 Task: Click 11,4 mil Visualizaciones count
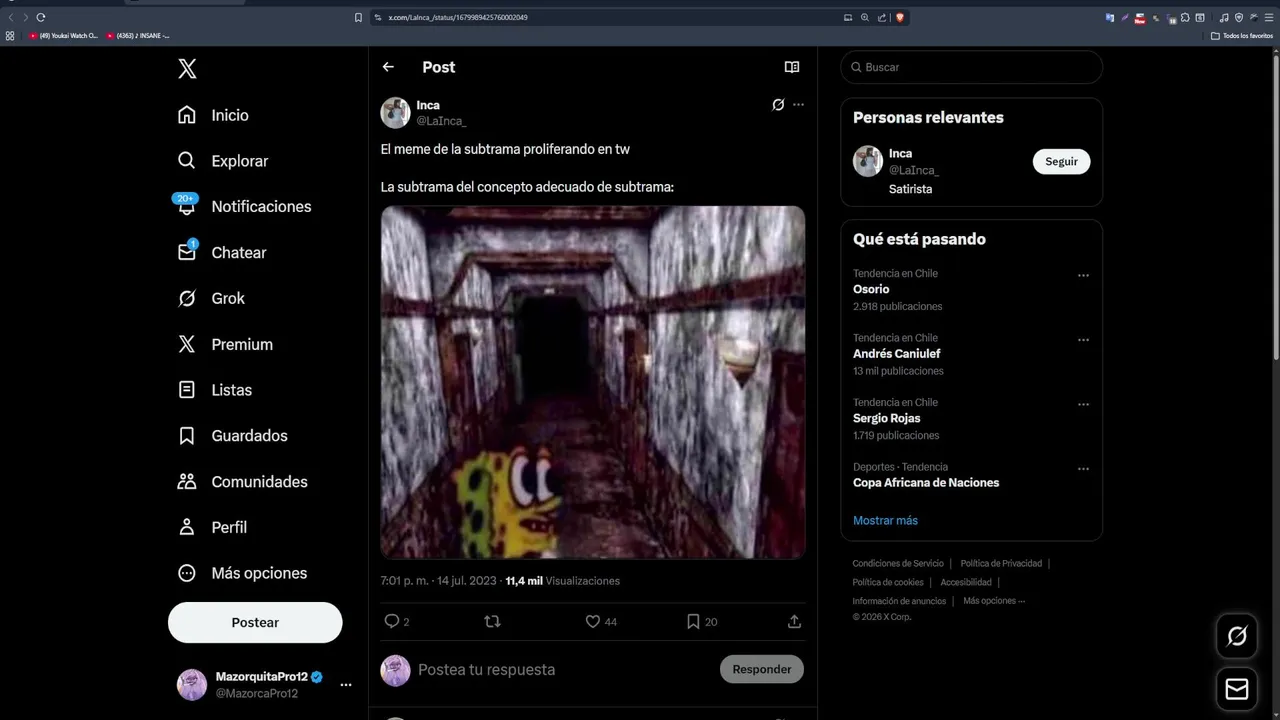(563, 581)
